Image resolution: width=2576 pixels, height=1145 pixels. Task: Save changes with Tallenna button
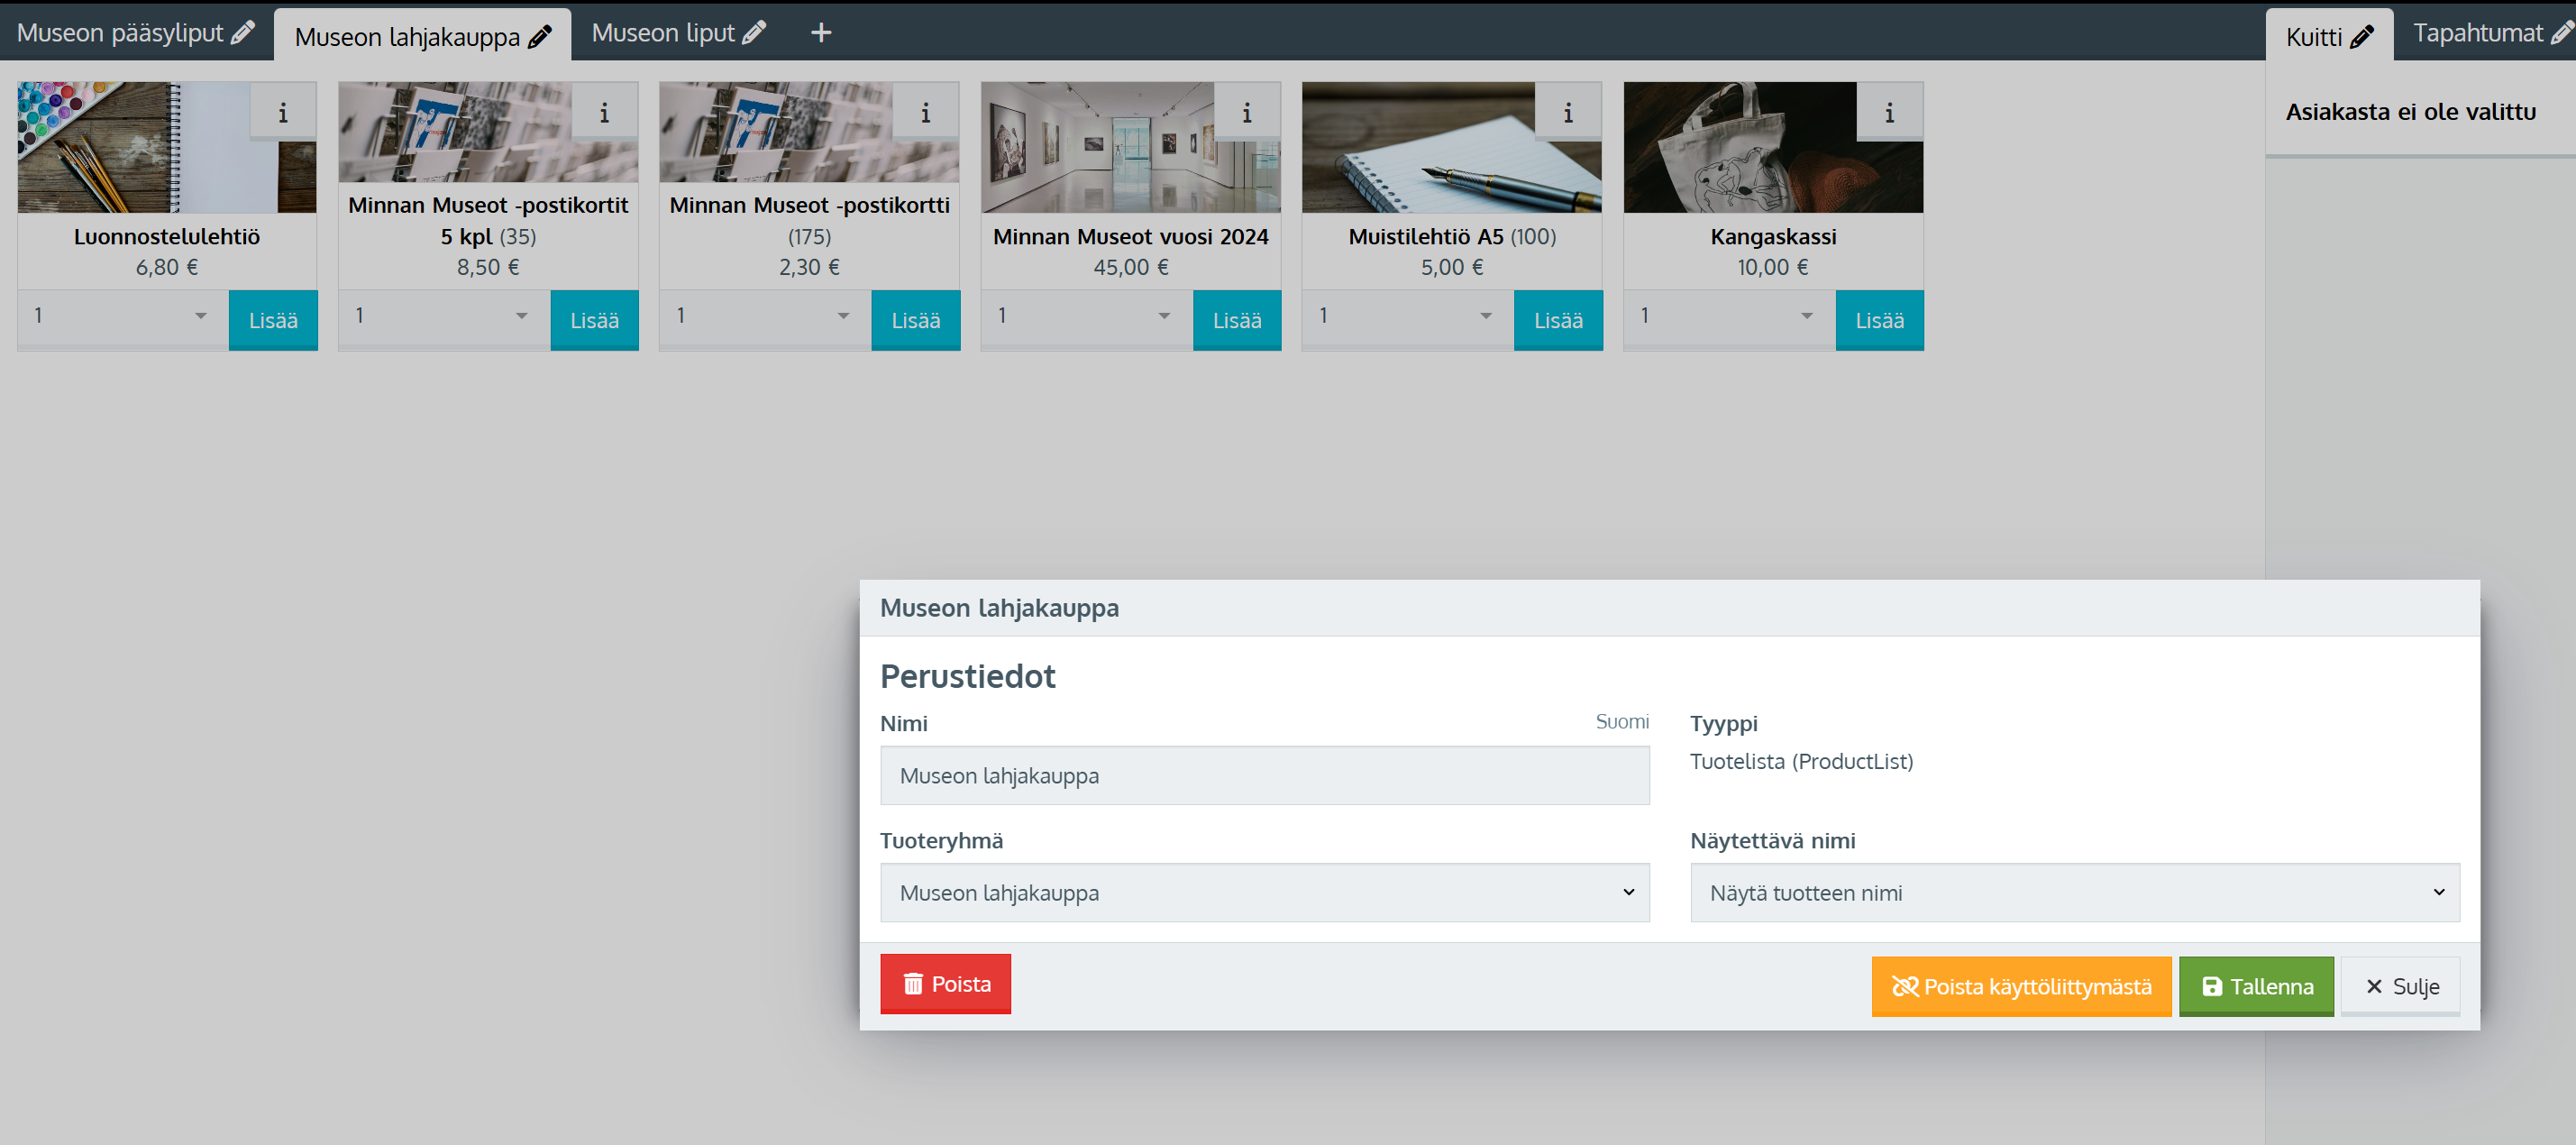coord(2256,987)
